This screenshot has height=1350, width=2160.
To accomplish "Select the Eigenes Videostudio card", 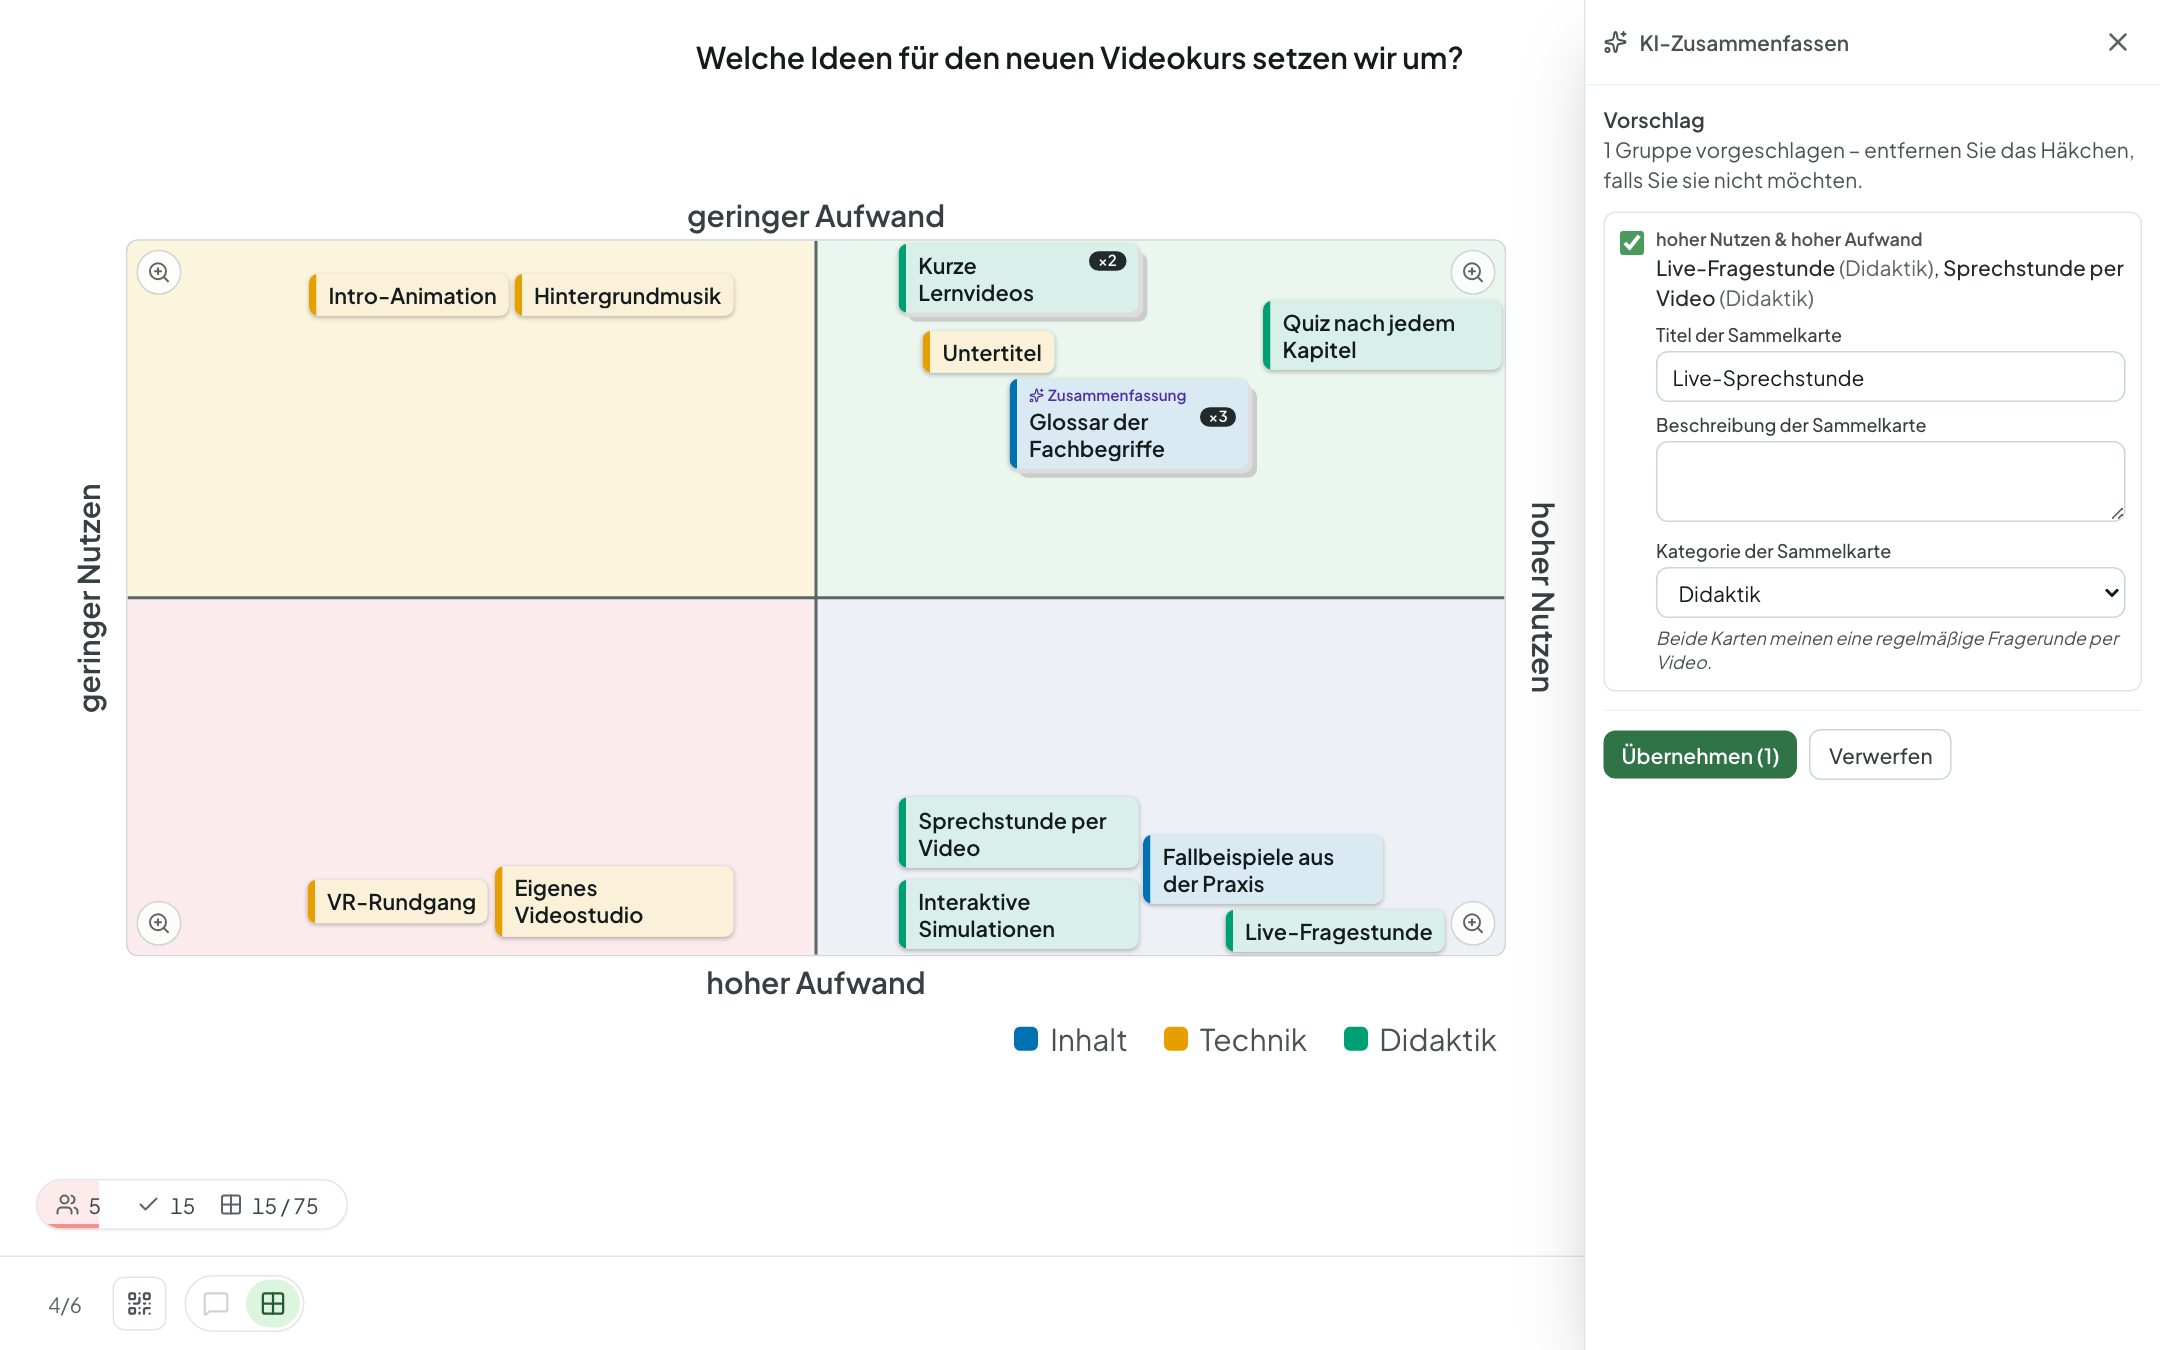I will [615, 902].
